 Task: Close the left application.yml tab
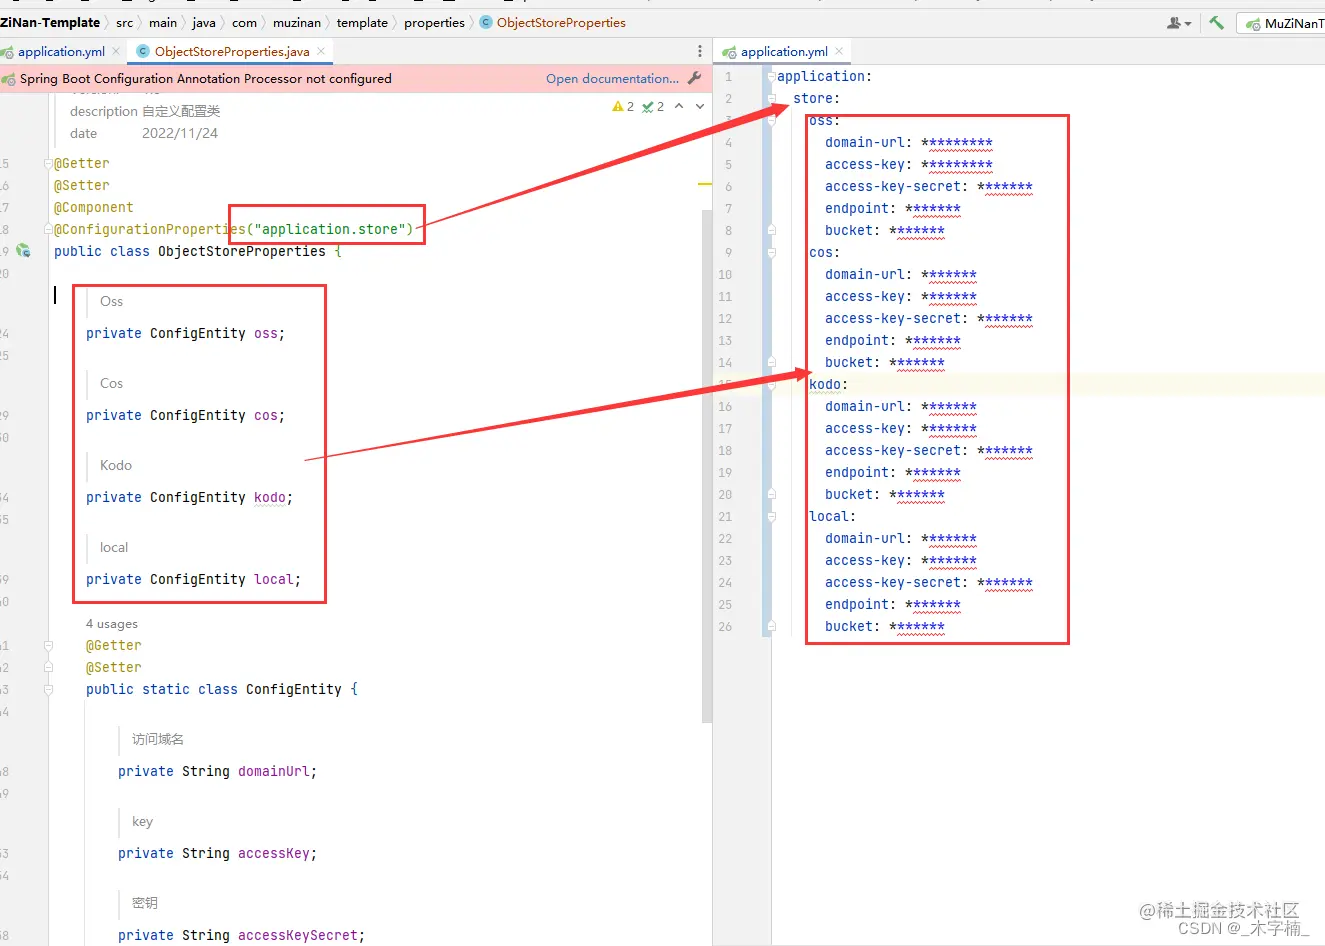pyautogui.click(x=116, y=51)
